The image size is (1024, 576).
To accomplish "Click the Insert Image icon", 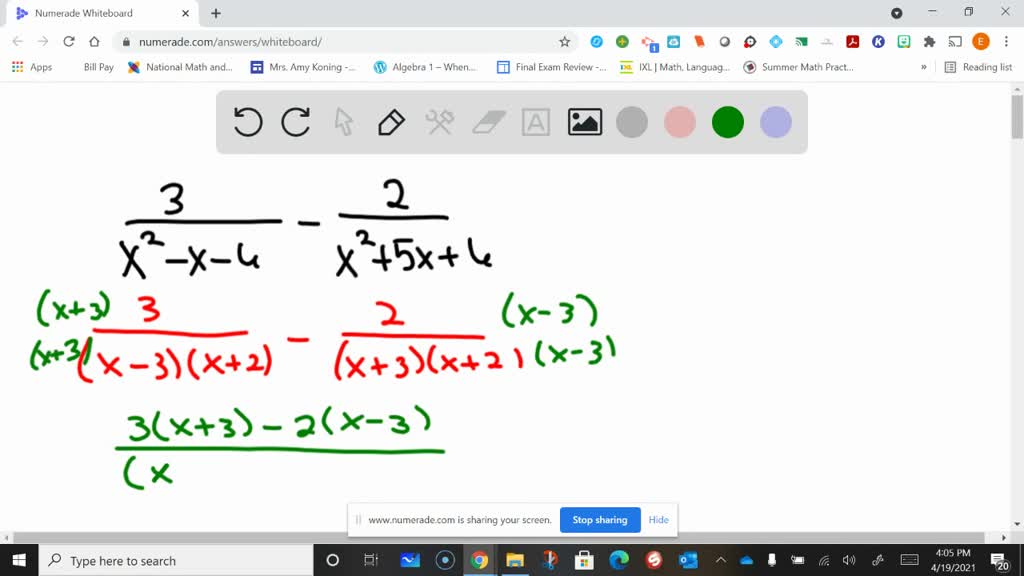I will click(x=583, y=121).
